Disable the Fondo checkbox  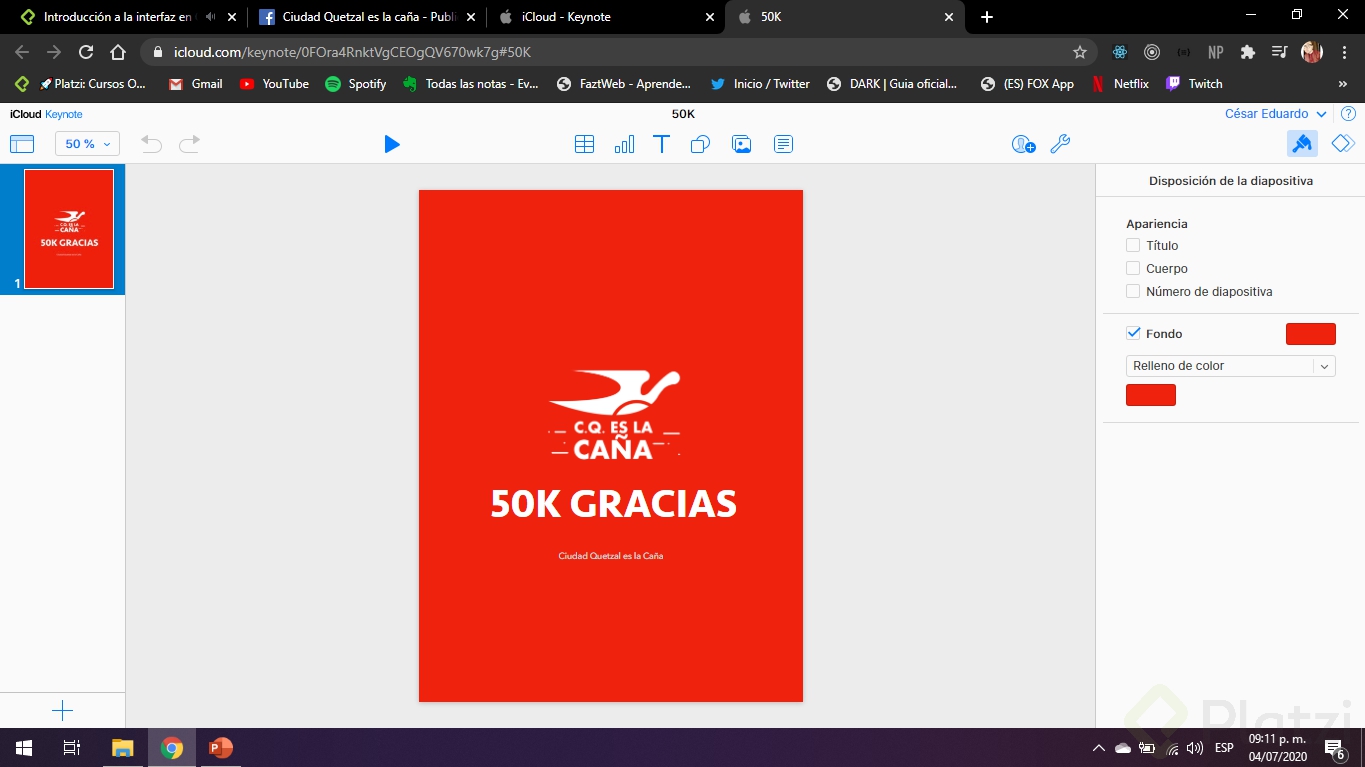click(1133, 333)
